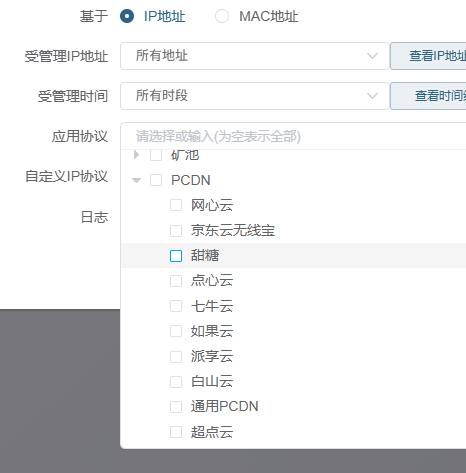Check the 矿池 checkbox
Screen dimensions: 466x473
pos(156,155)
